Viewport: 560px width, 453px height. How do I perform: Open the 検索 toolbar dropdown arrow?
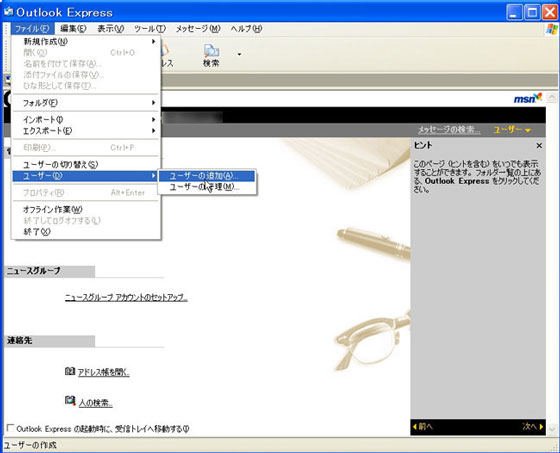tap(239, 54)
